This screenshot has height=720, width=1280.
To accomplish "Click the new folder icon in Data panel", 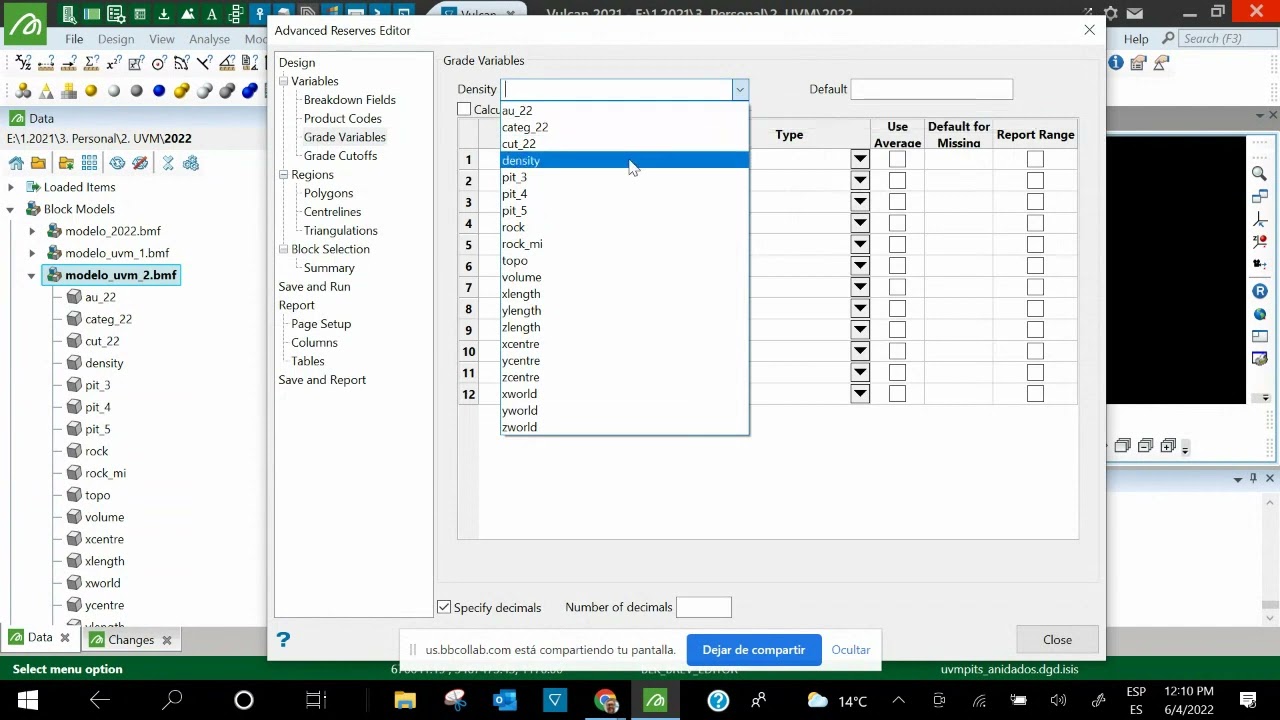I will 66,163.
